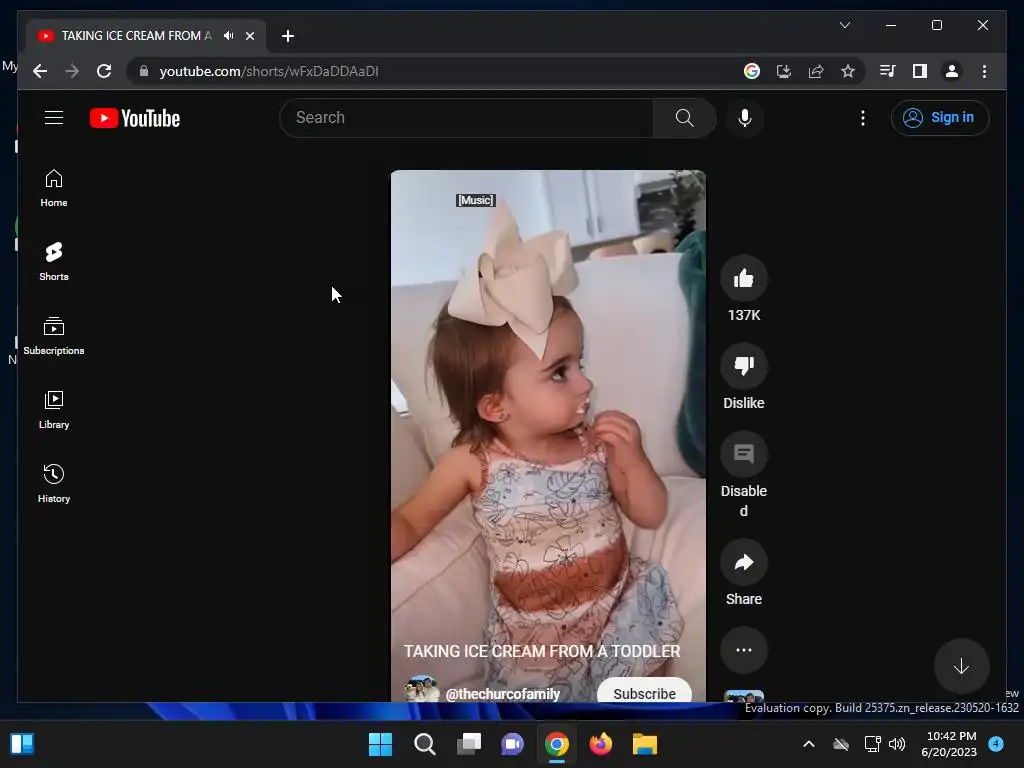This screenshot has height=768, width=1024.
Task: Open the @thechurcofamily channel link
Action: [502, 694]
